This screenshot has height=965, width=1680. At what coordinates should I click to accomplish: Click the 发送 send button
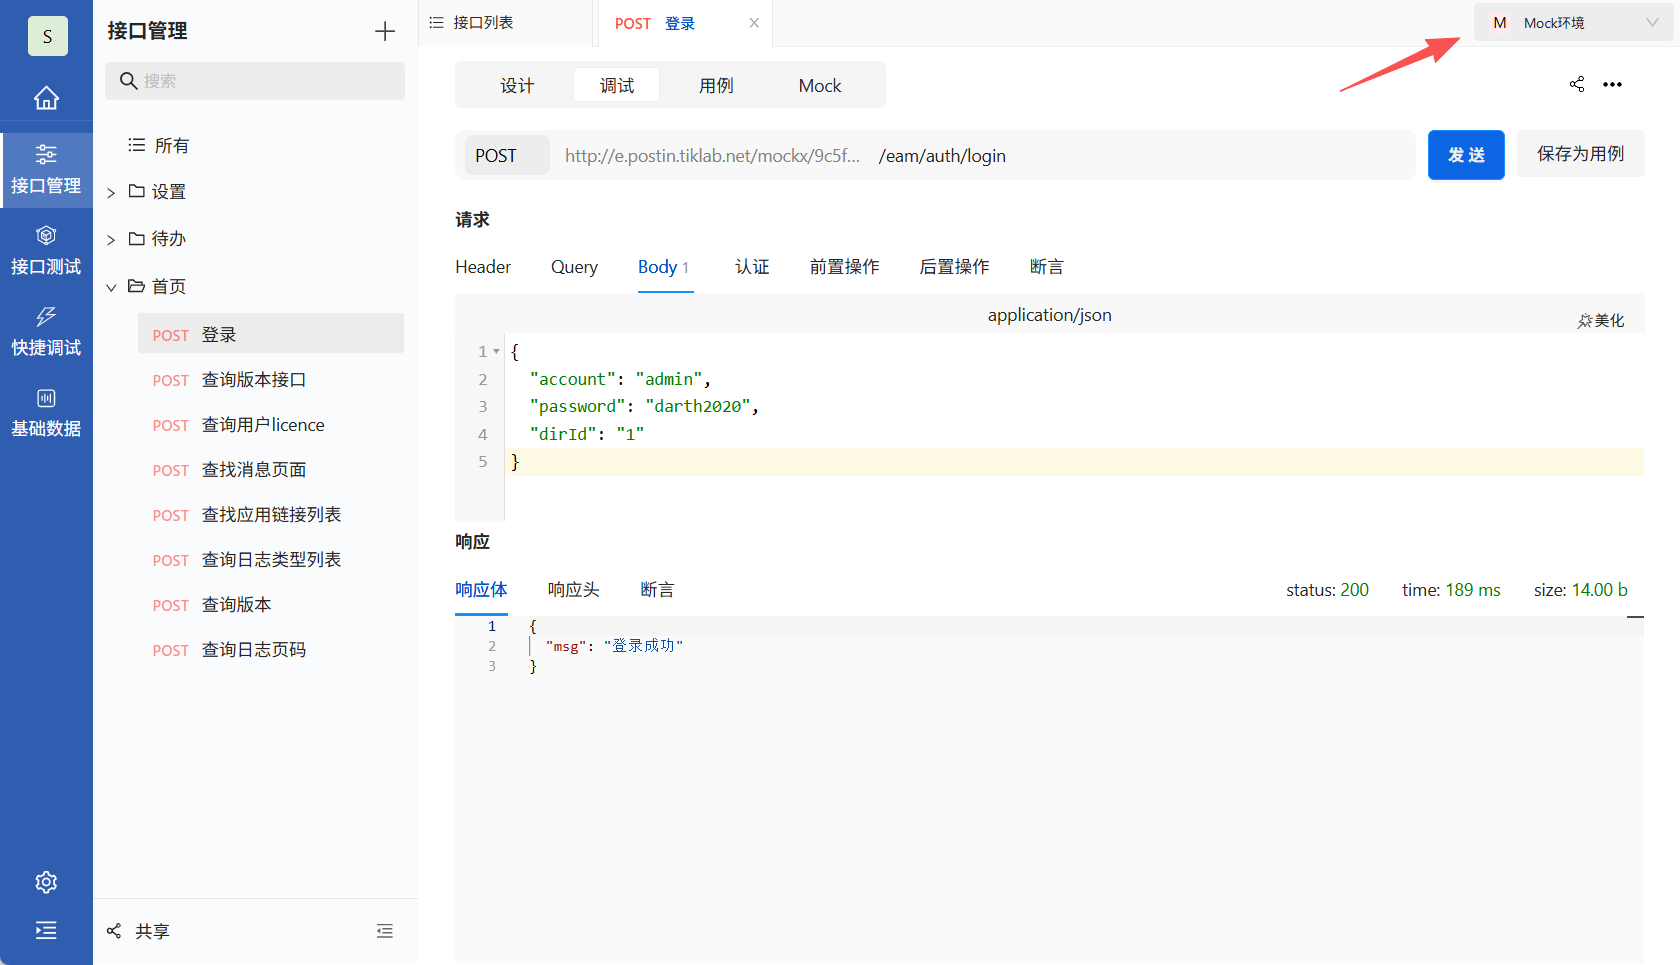(1466, 155)
